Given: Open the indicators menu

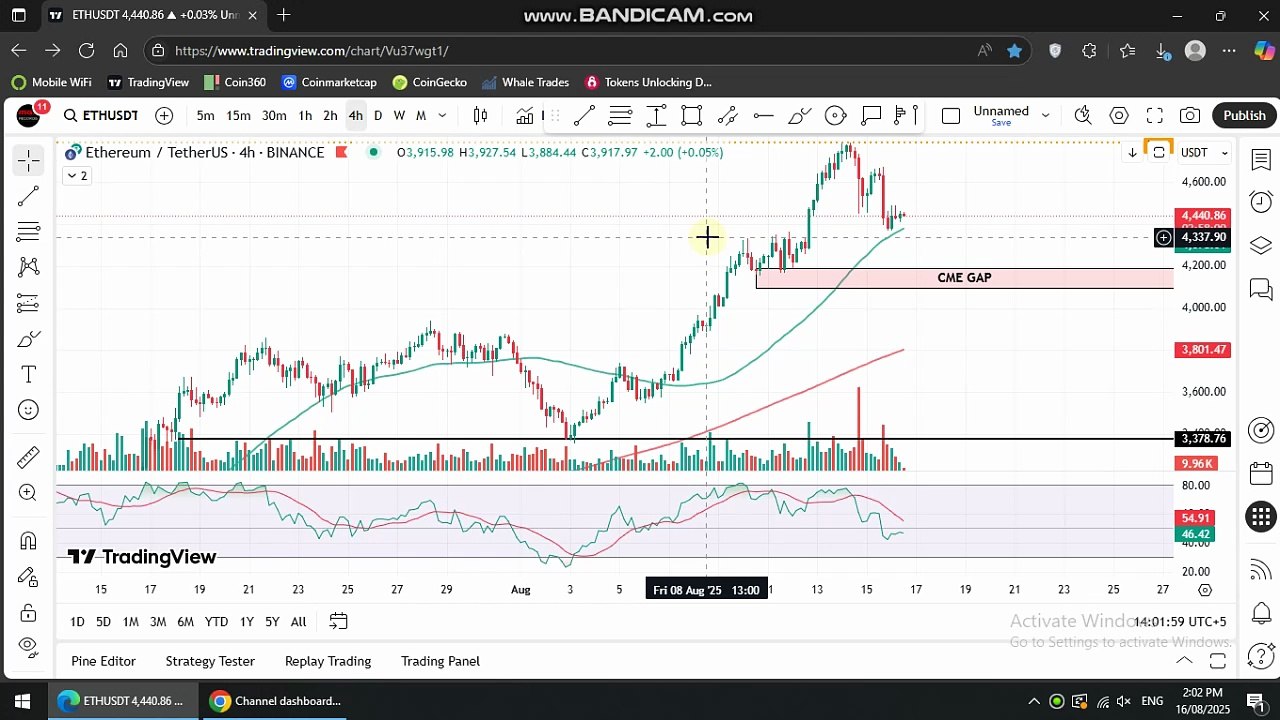Looking at the screenshot, I should [x=524, y=116].
